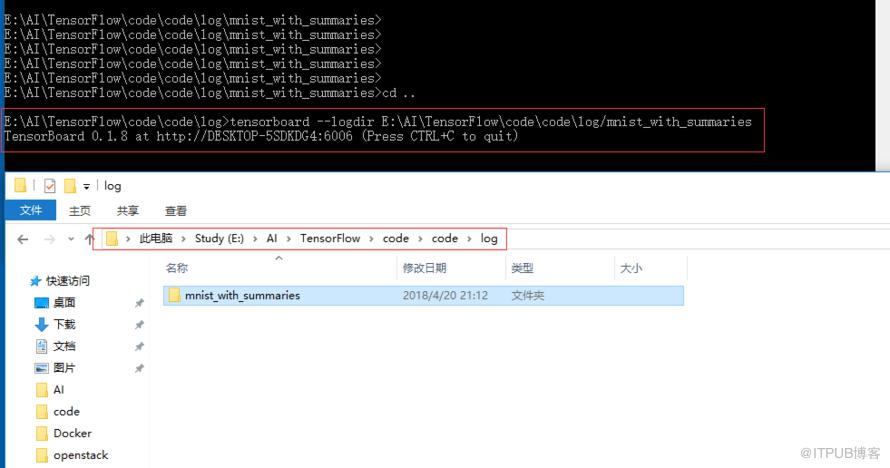The image size is (890, 468).
Task: Open 文档 in navigation pane
Action: (x=64, y=346)
